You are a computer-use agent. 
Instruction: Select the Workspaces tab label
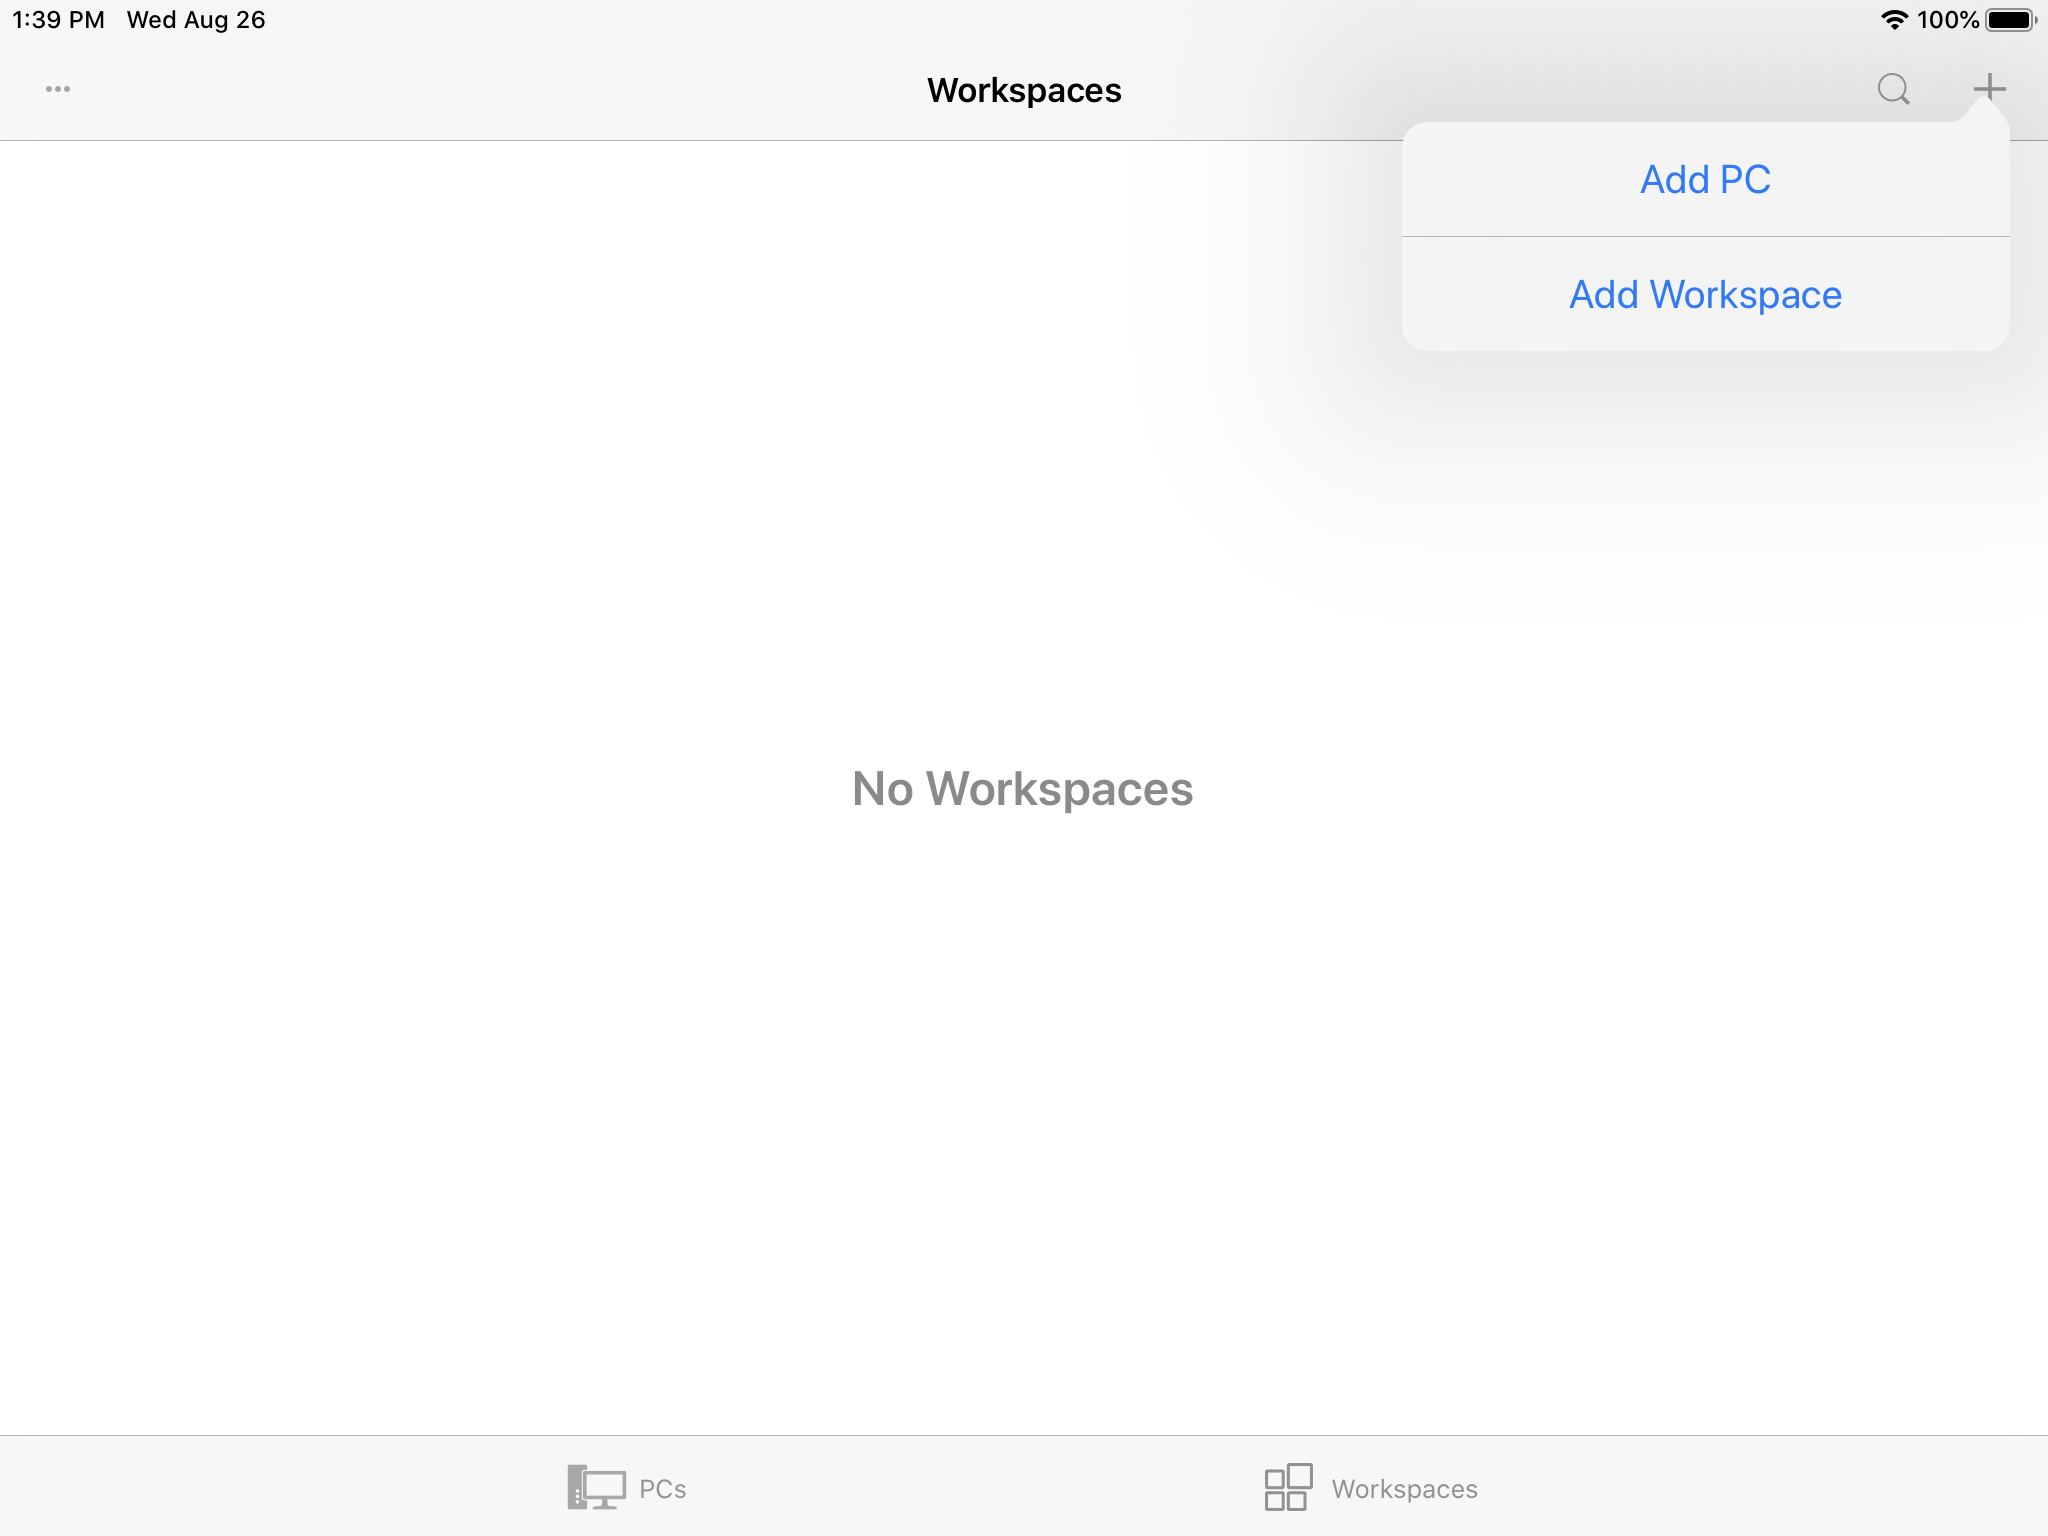click(1404, 1489)
